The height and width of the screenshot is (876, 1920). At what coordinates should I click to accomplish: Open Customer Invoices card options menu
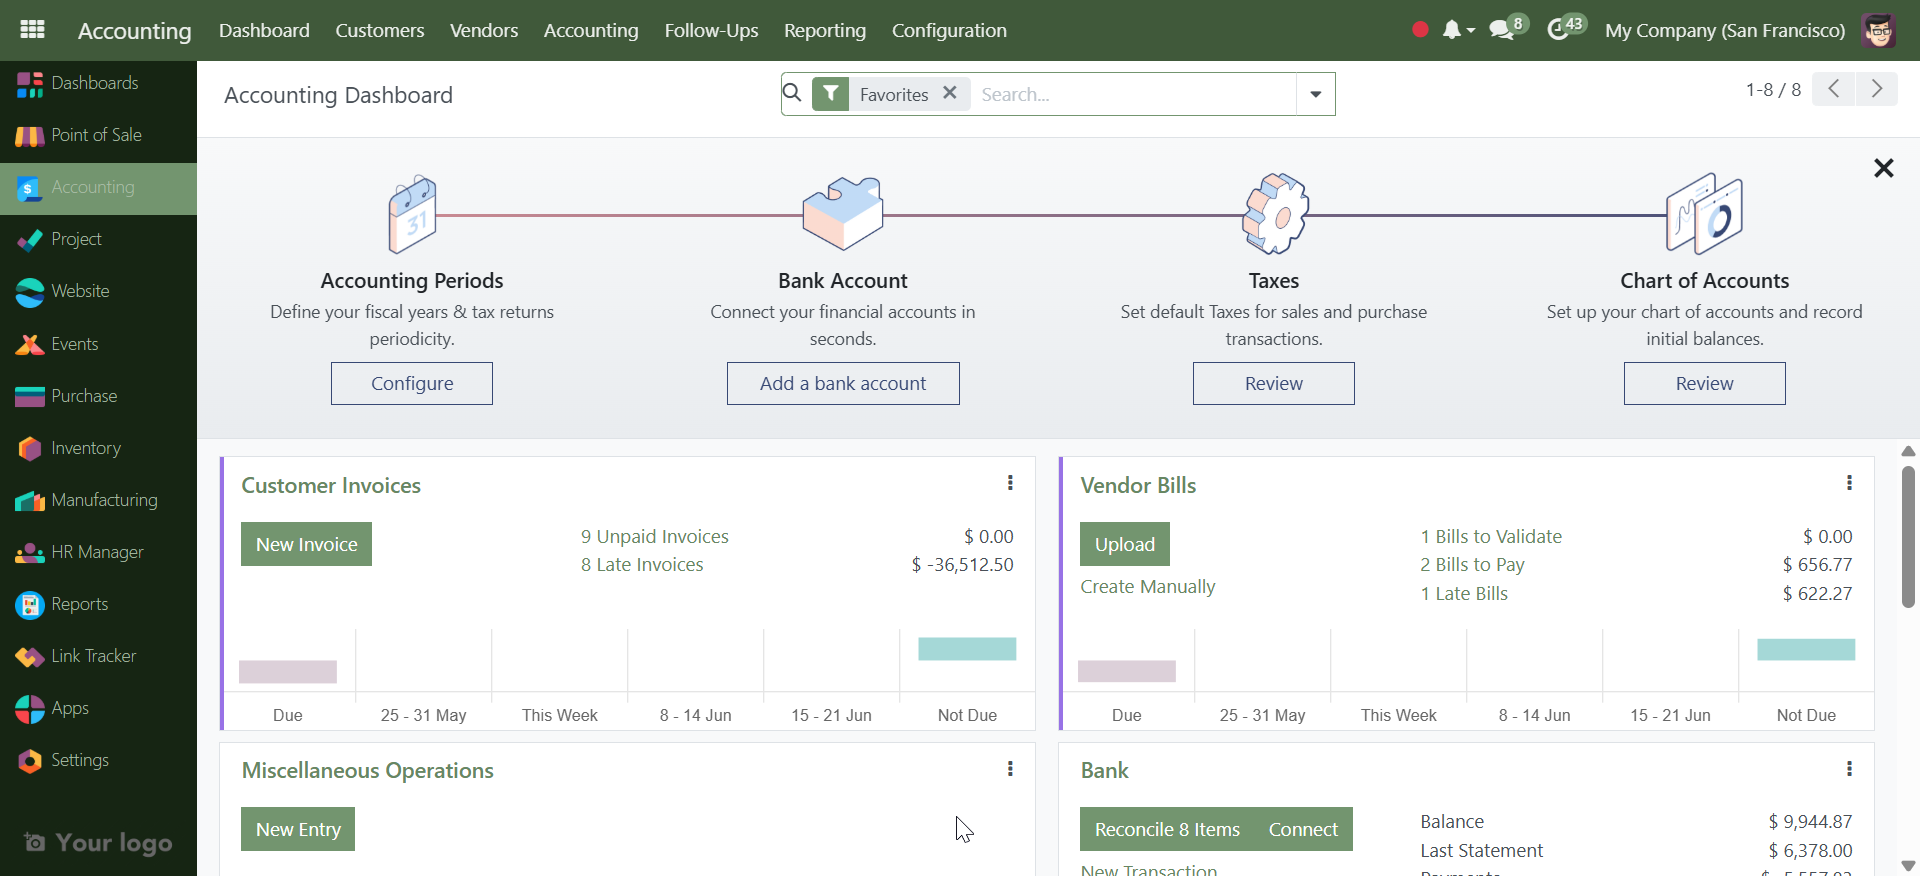tap(1010, 484)
